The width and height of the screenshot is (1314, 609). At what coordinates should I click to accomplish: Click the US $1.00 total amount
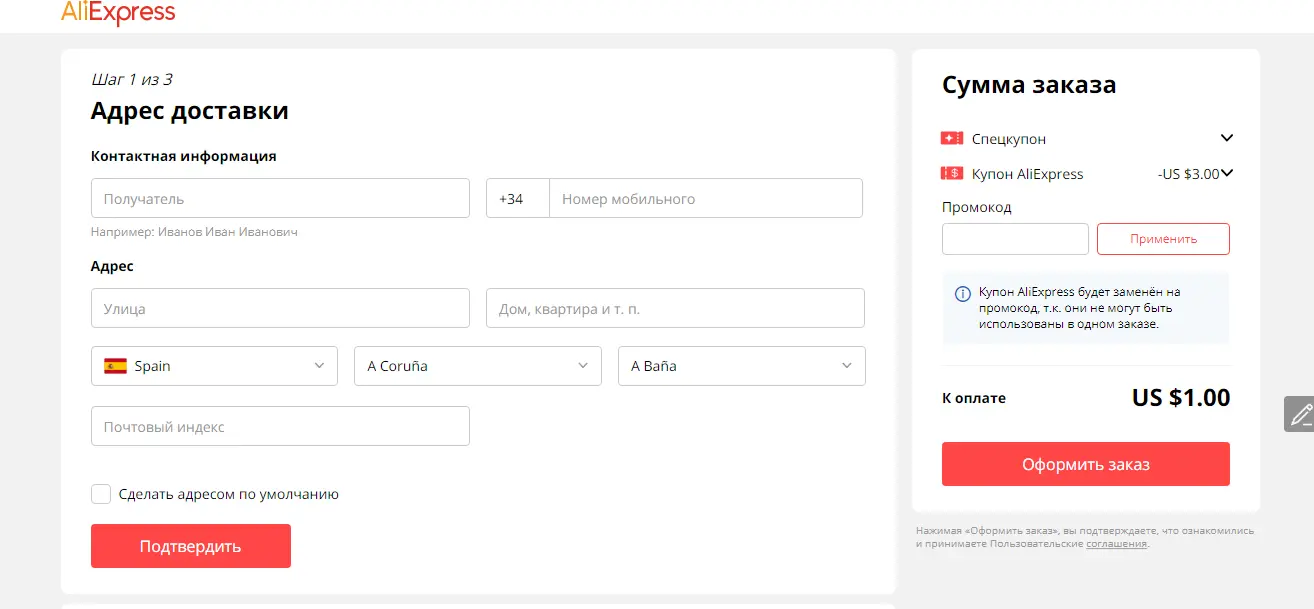pyautogui.click(x=1181, y=397)
